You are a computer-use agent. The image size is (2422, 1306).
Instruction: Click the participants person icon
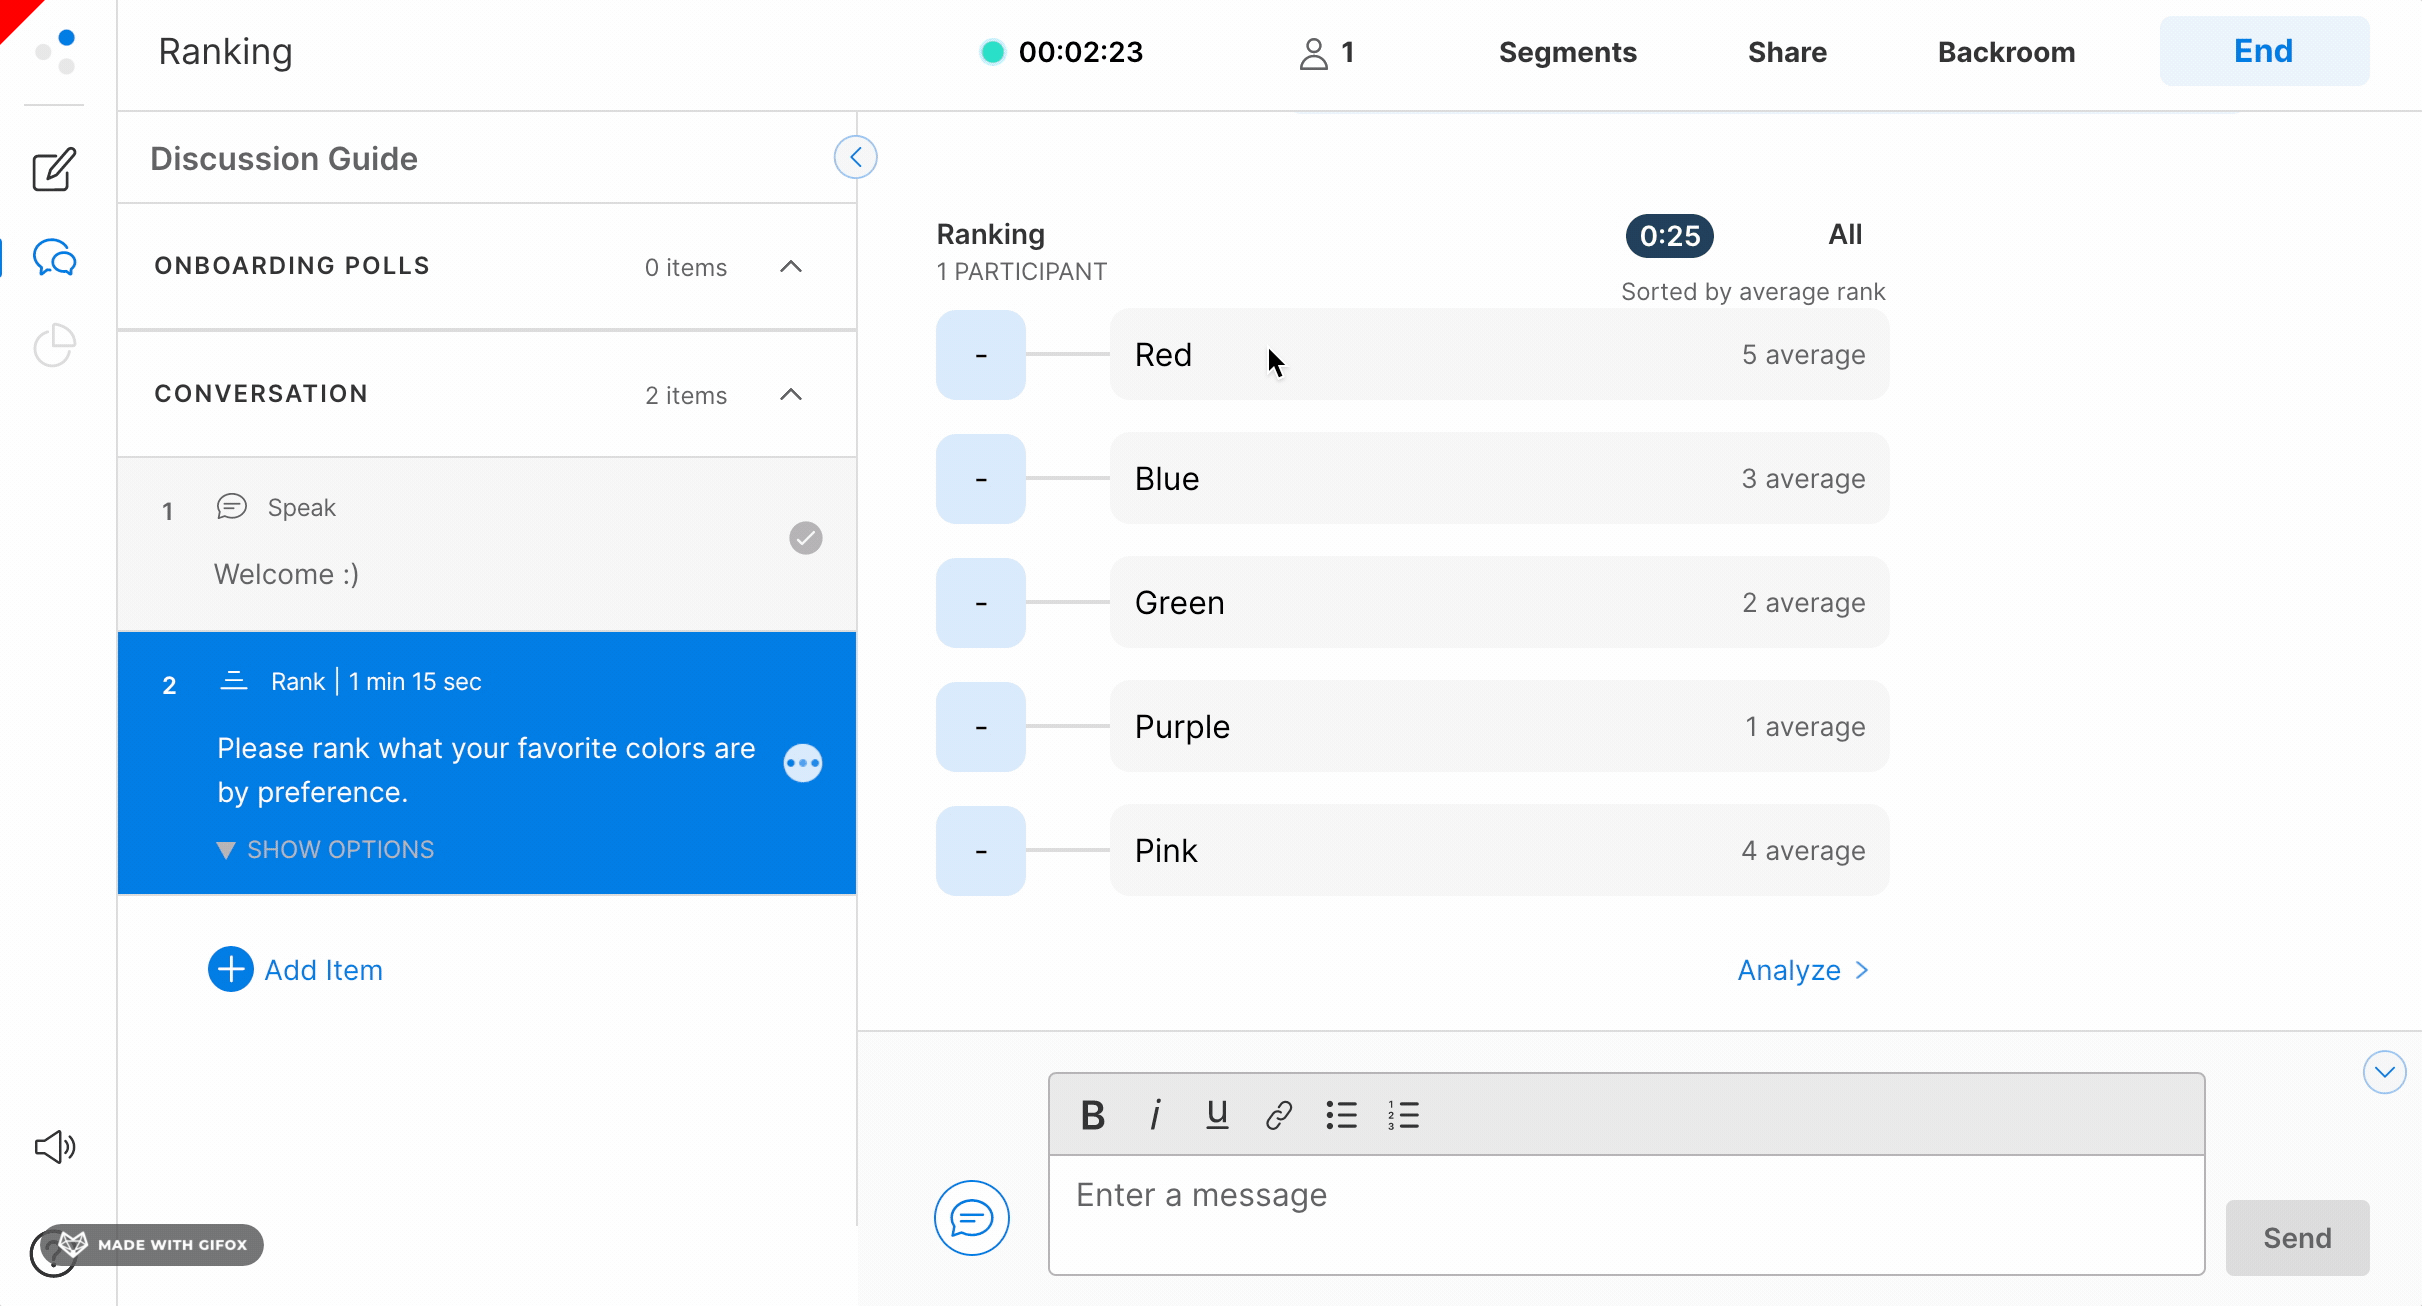click(1313, 52)
